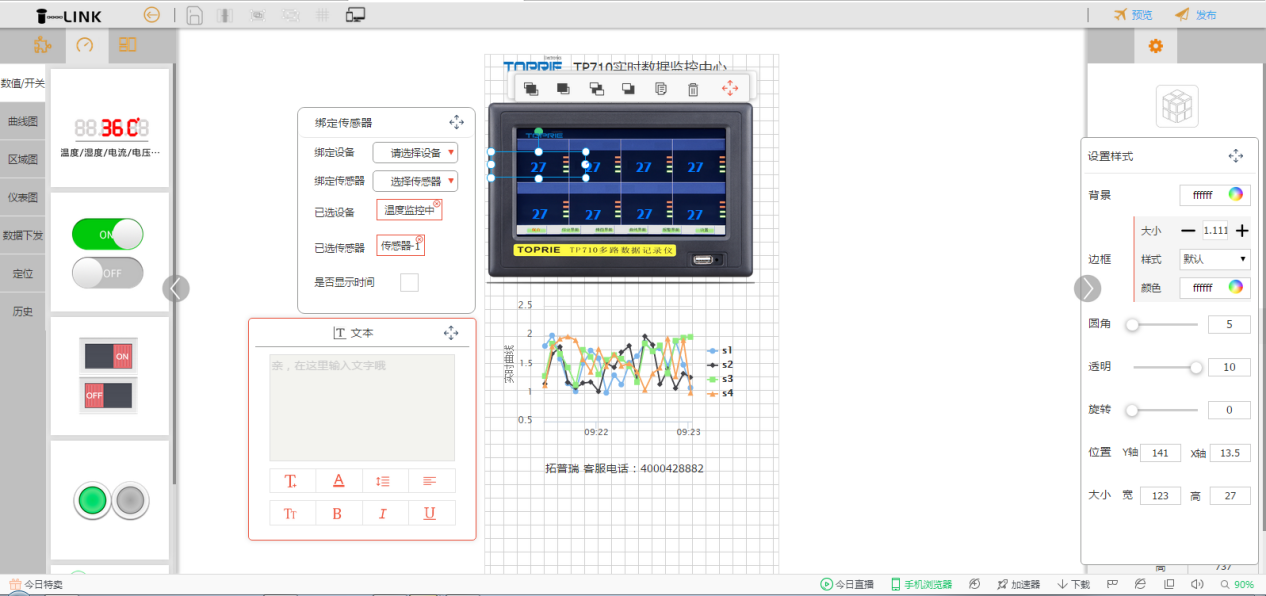Click the numbered list icon in text panel

click(x=384, y=480)
